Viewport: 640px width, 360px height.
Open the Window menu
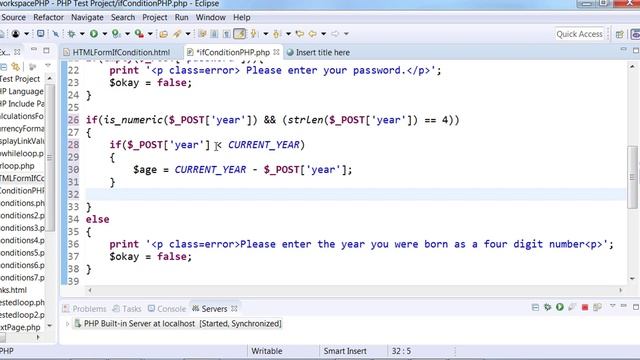coord(211,18)
